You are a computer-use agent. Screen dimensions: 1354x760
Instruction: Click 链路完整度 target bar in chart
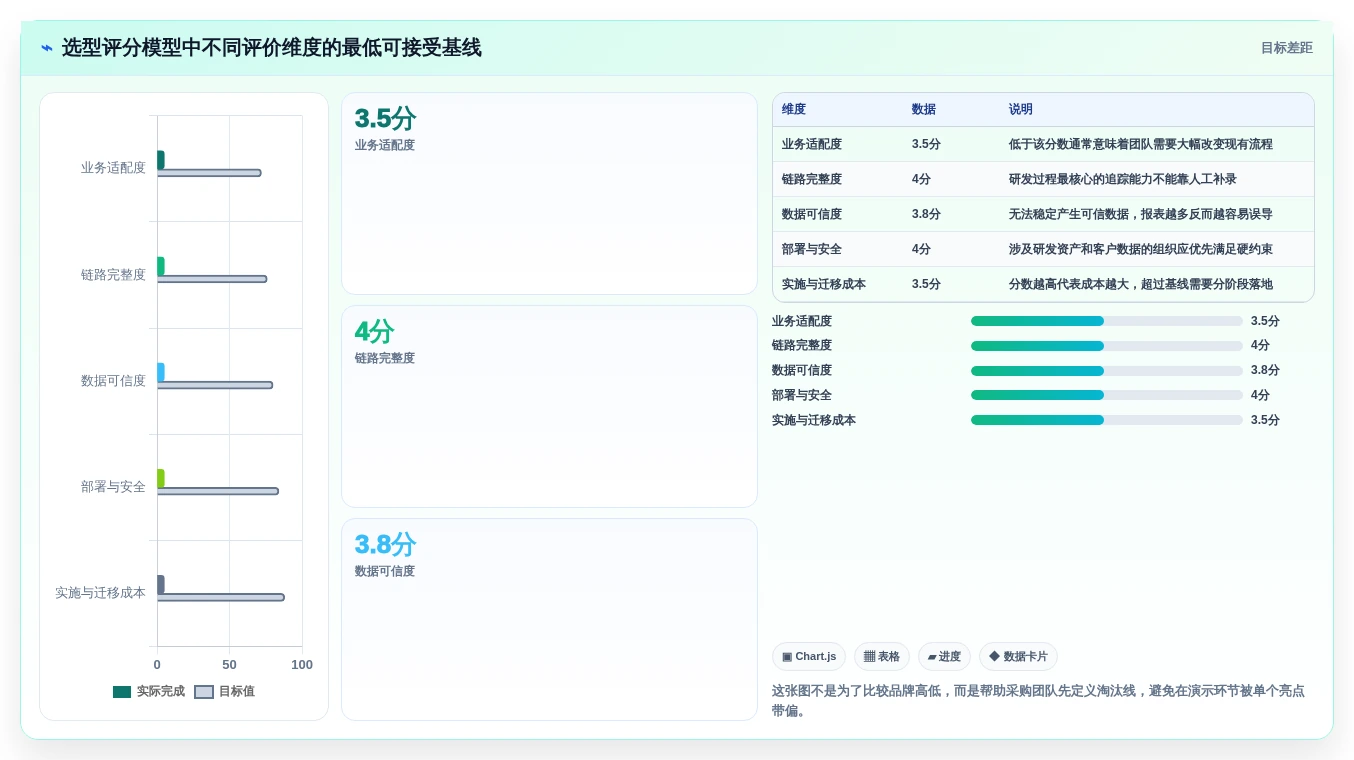tap(212, 279)
